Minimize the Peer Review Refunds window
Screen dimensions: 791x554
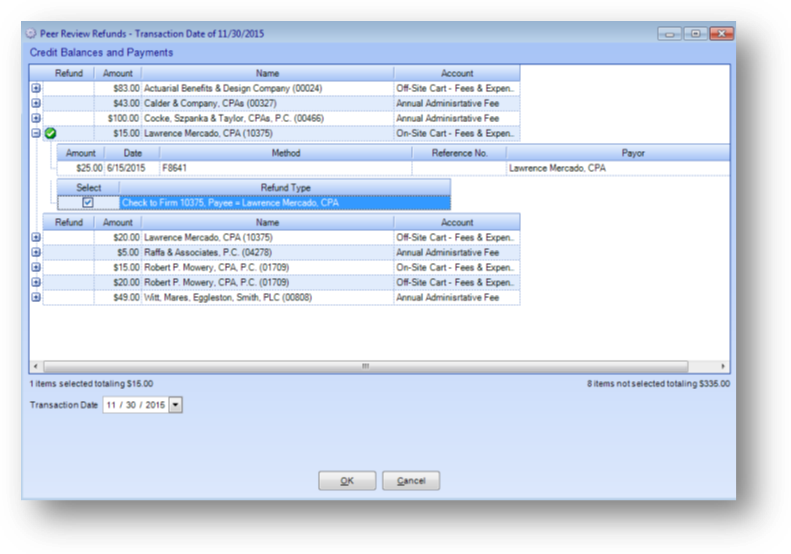coord(669,34)
